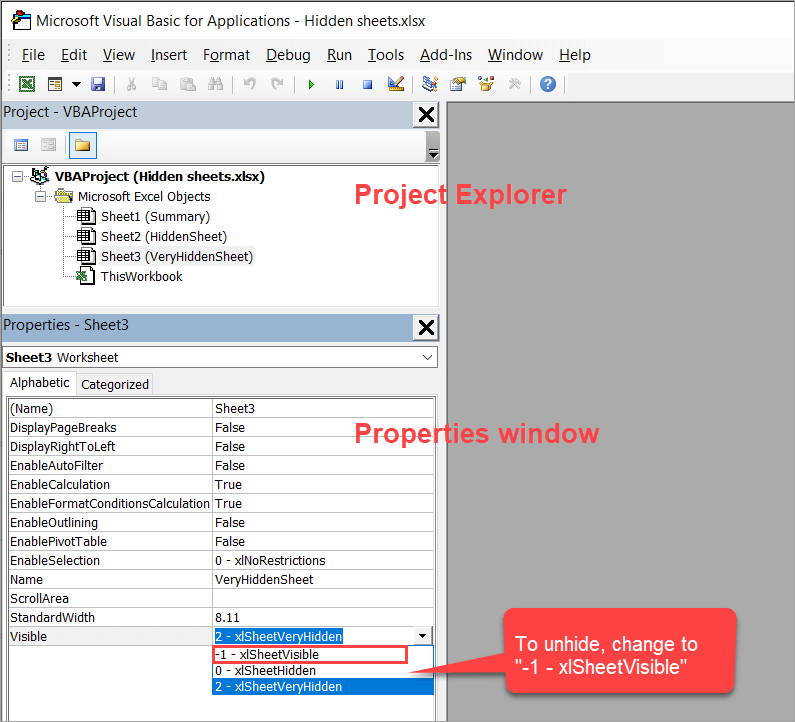Close the Properties - Sheet3 pane
The image size is (795, 722).
[426, 328]
